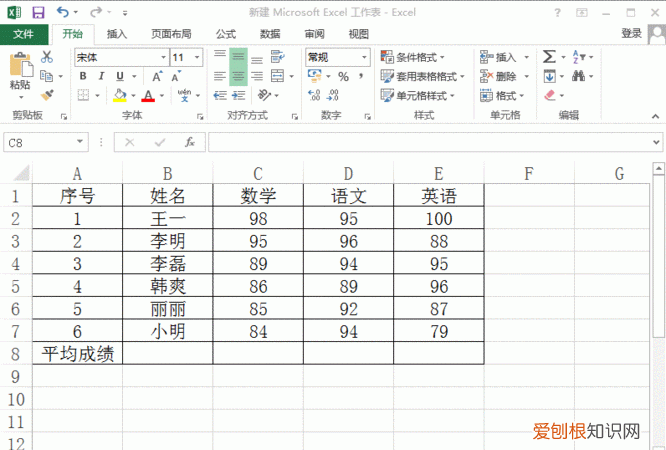666x450 pixels.
Task: Toggle Italic formatting
Action: [102, 76]
